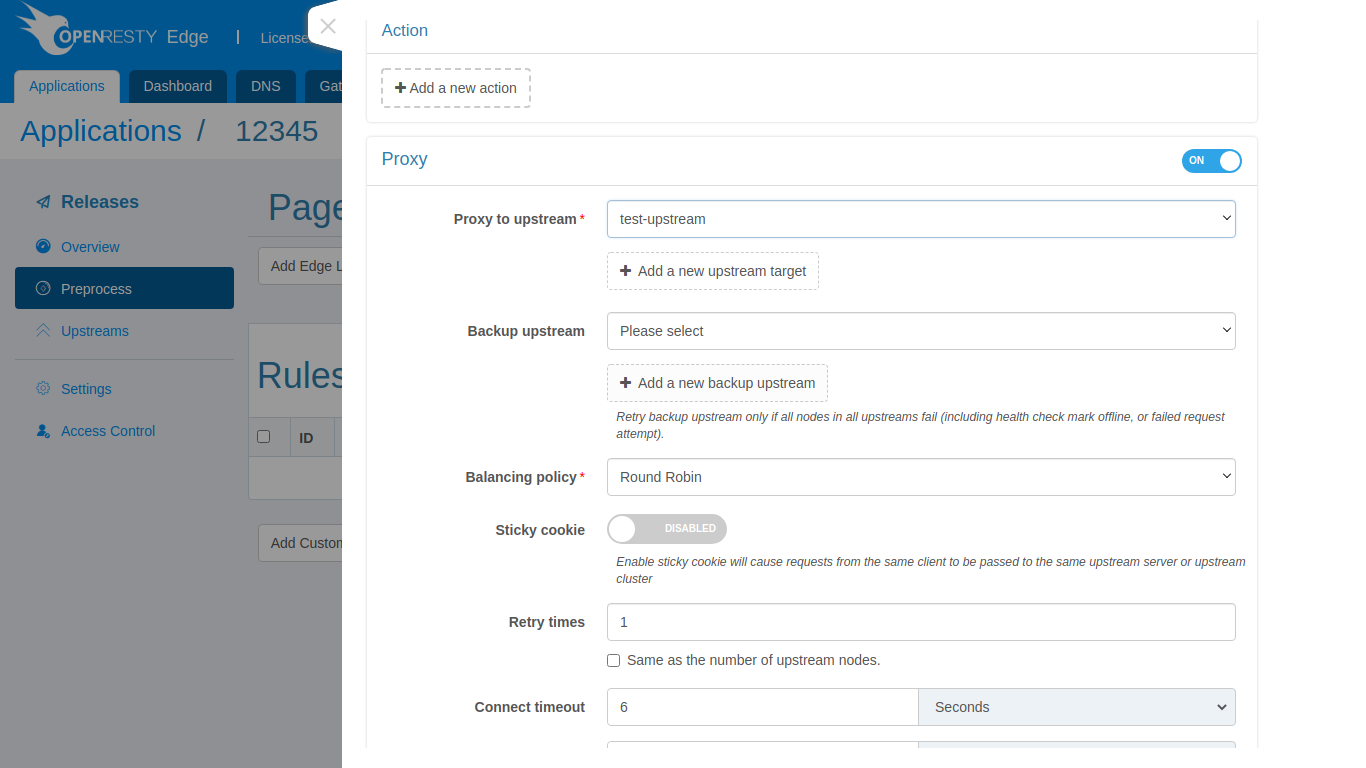
Task: Open the Backup upstream dropdown
Action: coord(921,331)
